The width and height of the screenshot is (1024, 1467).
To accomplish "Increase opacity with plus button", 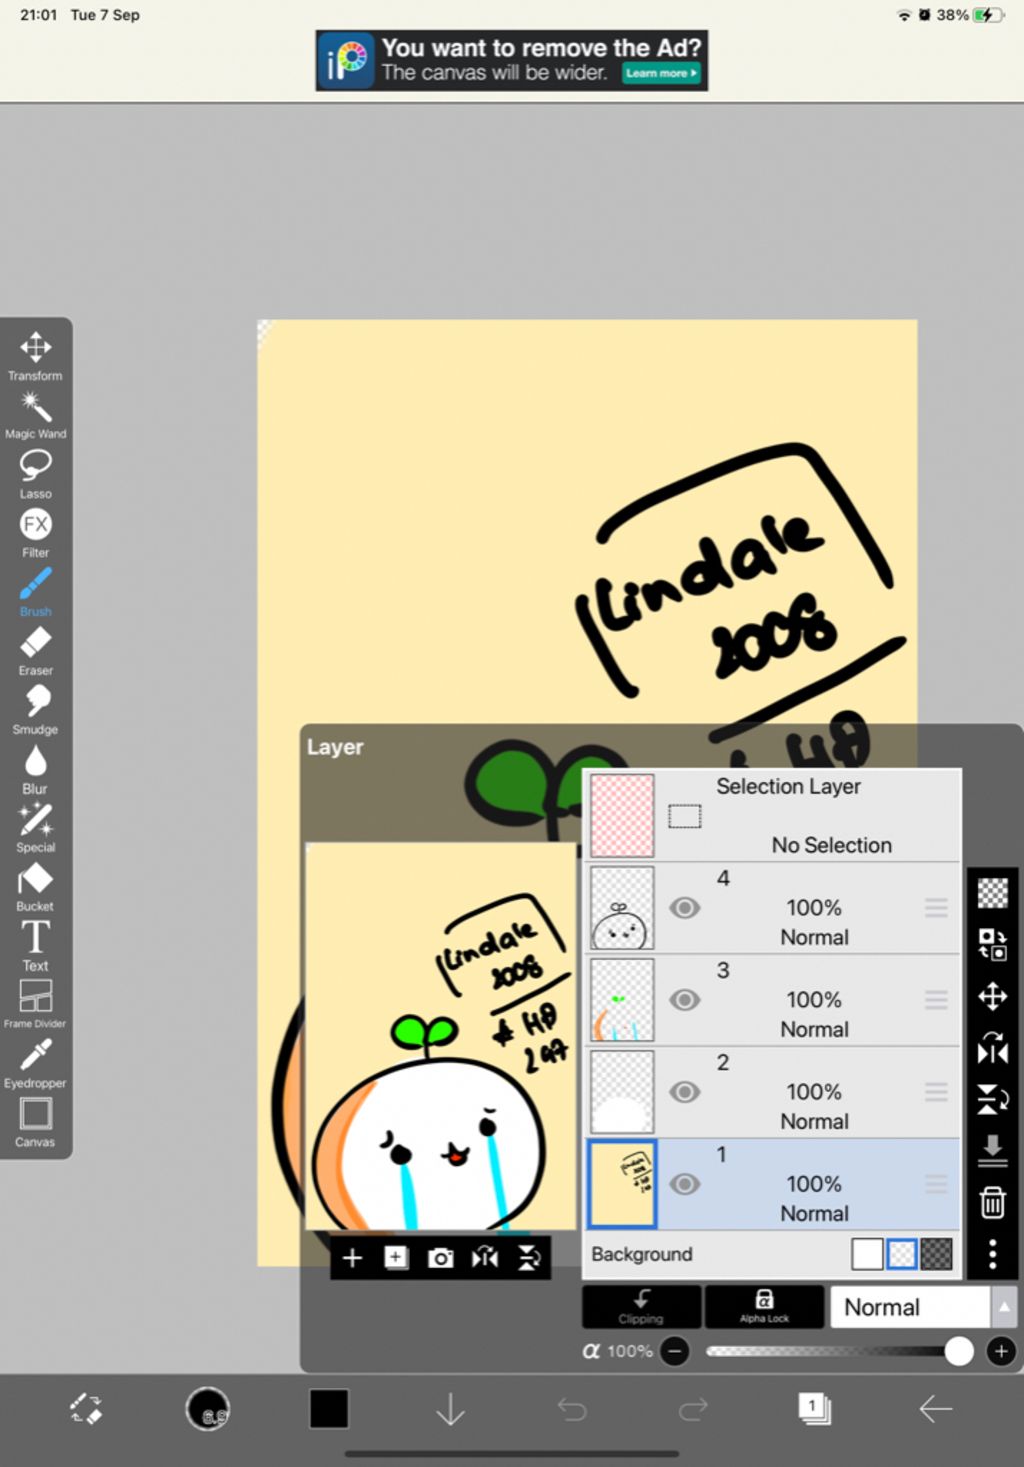I will click(x=1001, y=1351).
